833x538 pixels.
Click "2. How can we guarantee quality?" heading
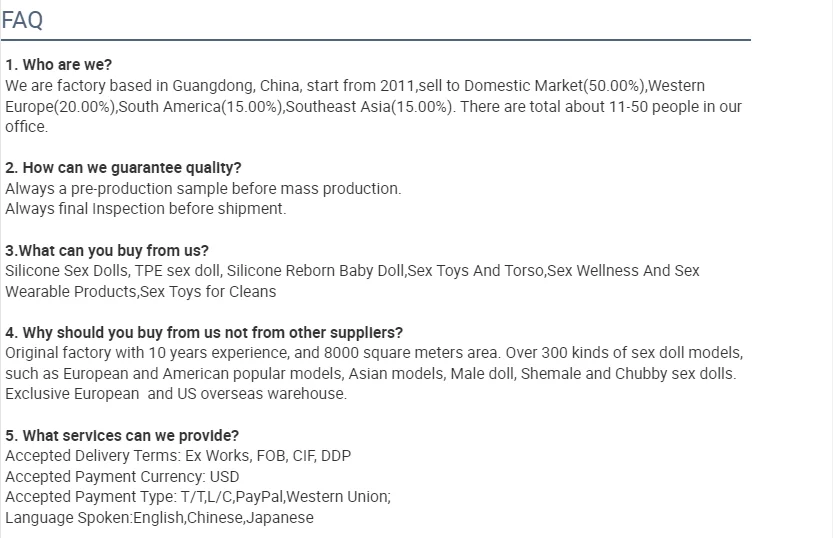pyautogui.click(x=123, y=168)
